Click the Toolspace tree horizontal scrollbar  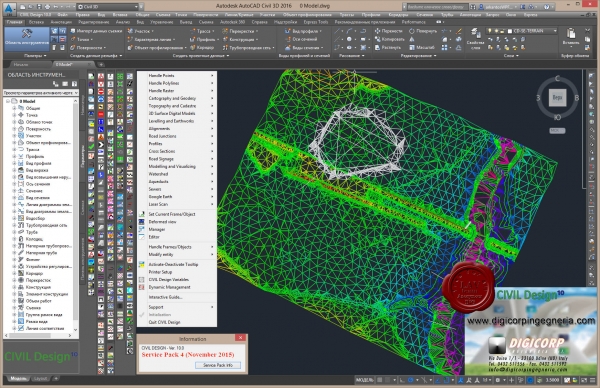pos(38,336)
